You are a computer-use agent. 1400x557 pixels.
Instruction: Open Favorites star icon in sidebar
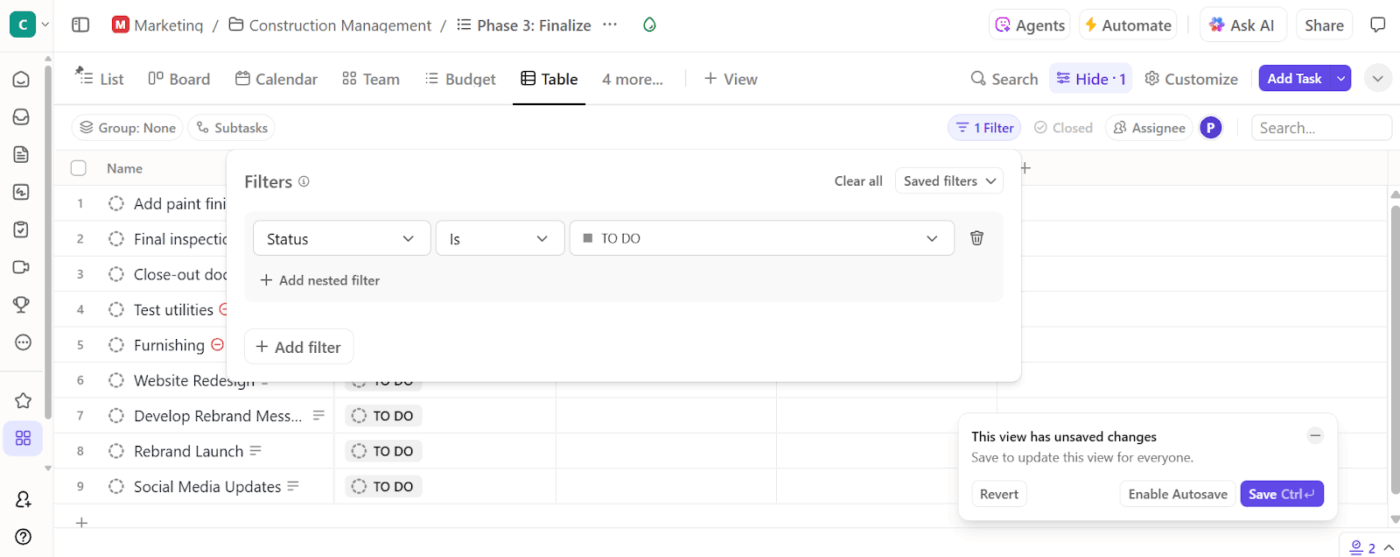click(x=22, y=400)
